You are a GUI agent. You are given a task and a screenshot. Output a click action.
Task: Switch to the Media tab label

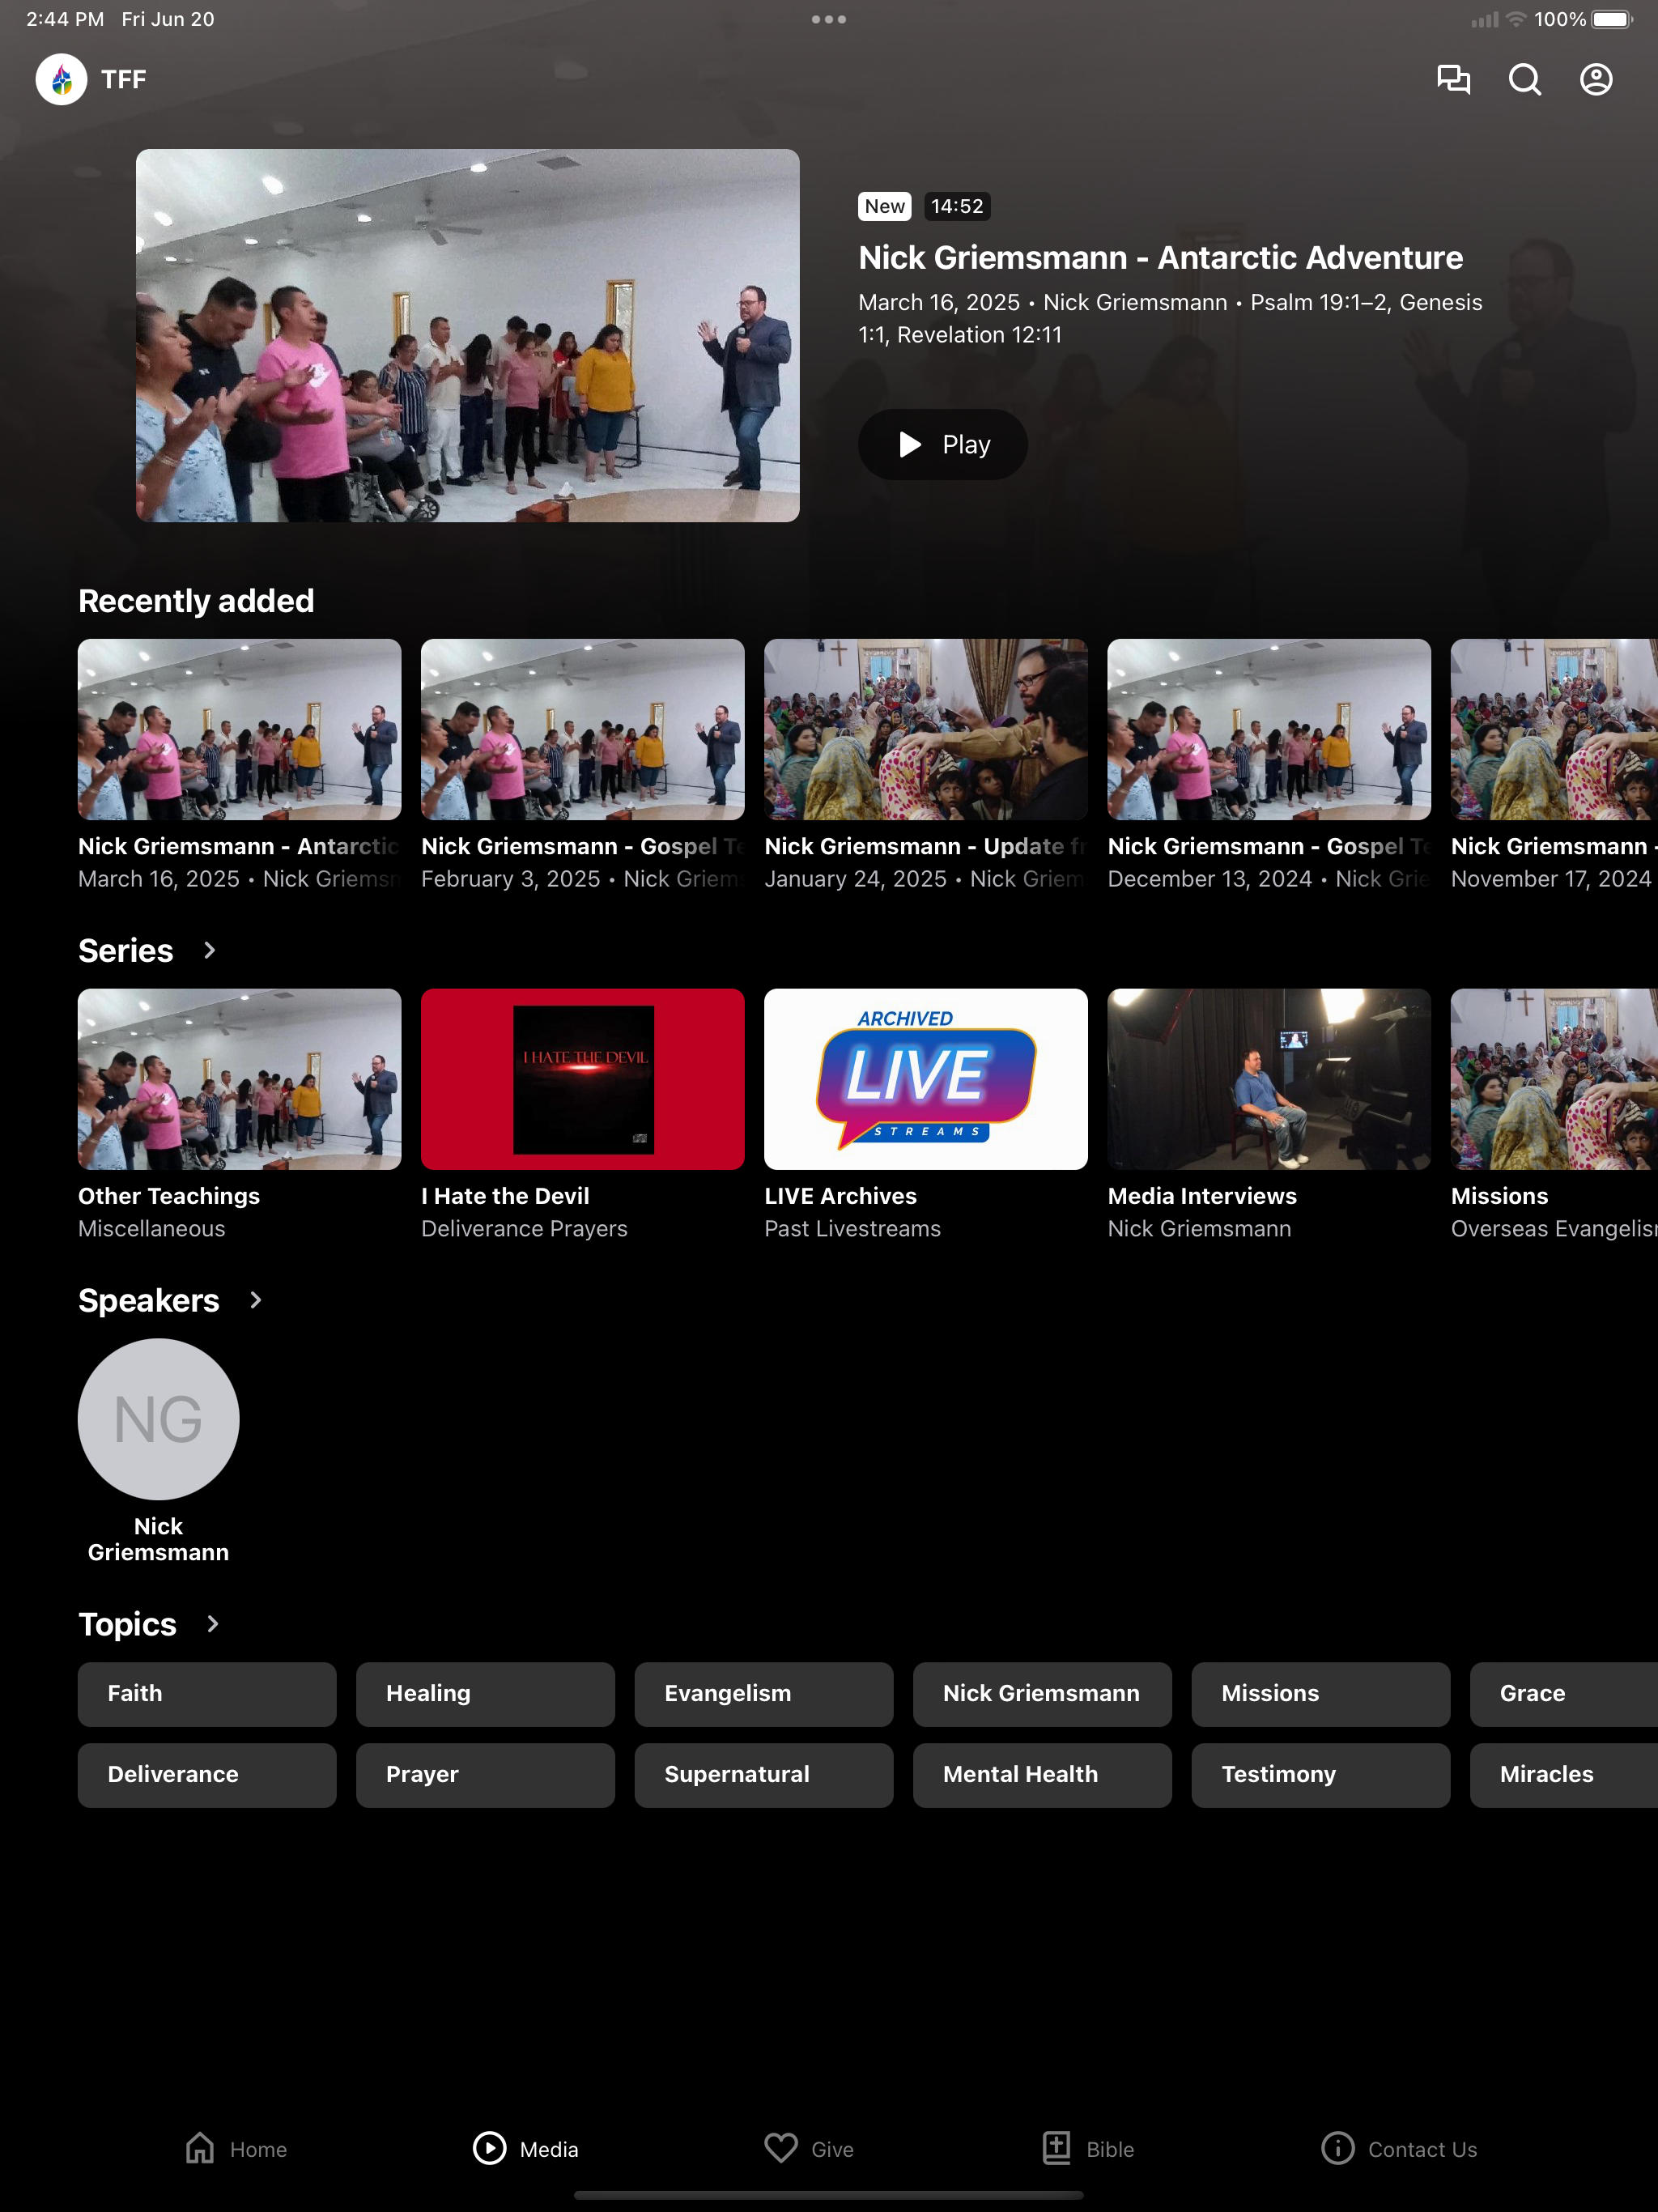(549, 2149)
